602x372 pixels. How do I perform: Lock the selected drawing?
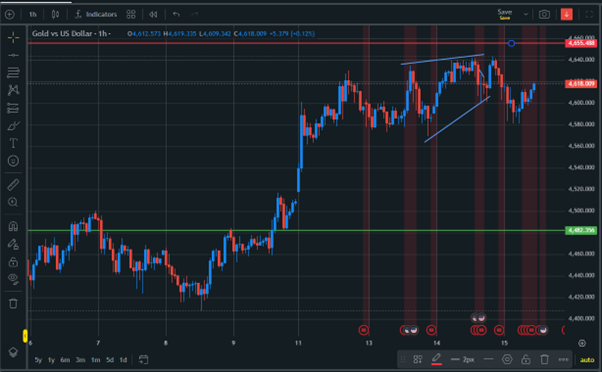(x=526, y=360)
